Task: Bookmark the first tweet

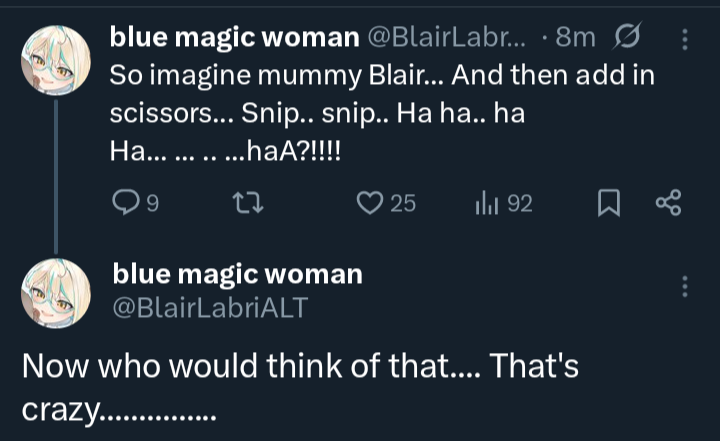Action: pos(607,204)
